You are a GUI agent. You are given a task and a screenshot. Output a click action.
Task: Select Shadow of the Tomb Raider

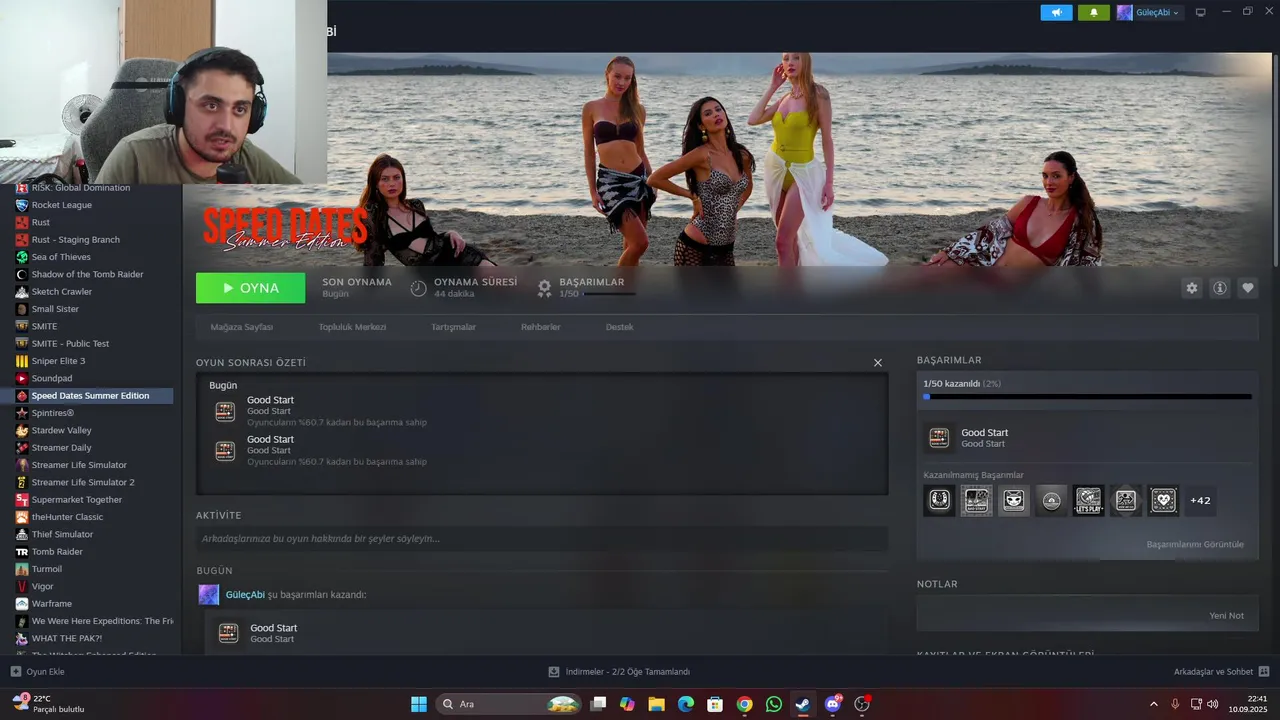pos(87,274)
